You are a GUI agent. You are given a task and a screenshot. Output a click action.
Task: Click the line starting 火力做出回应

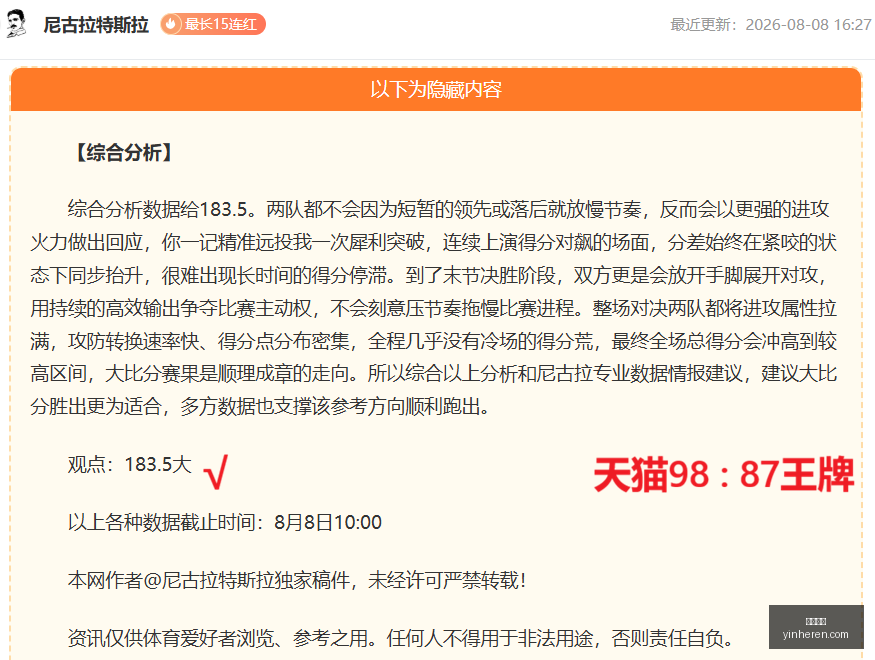(x=434, y=242)
